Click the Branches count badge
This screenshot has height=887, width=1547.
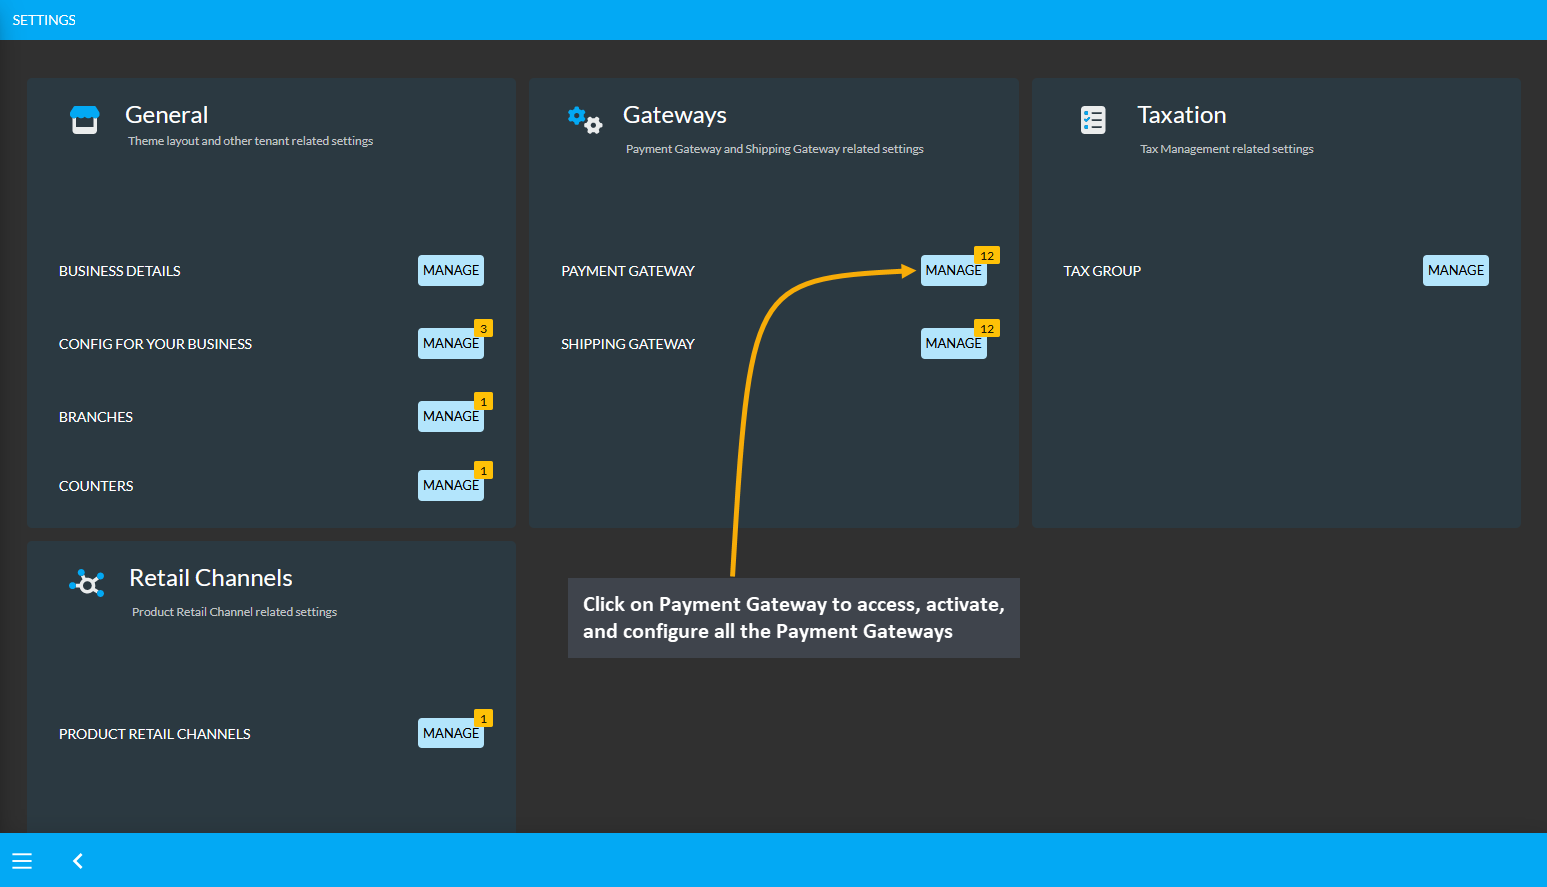click(484, 402)
